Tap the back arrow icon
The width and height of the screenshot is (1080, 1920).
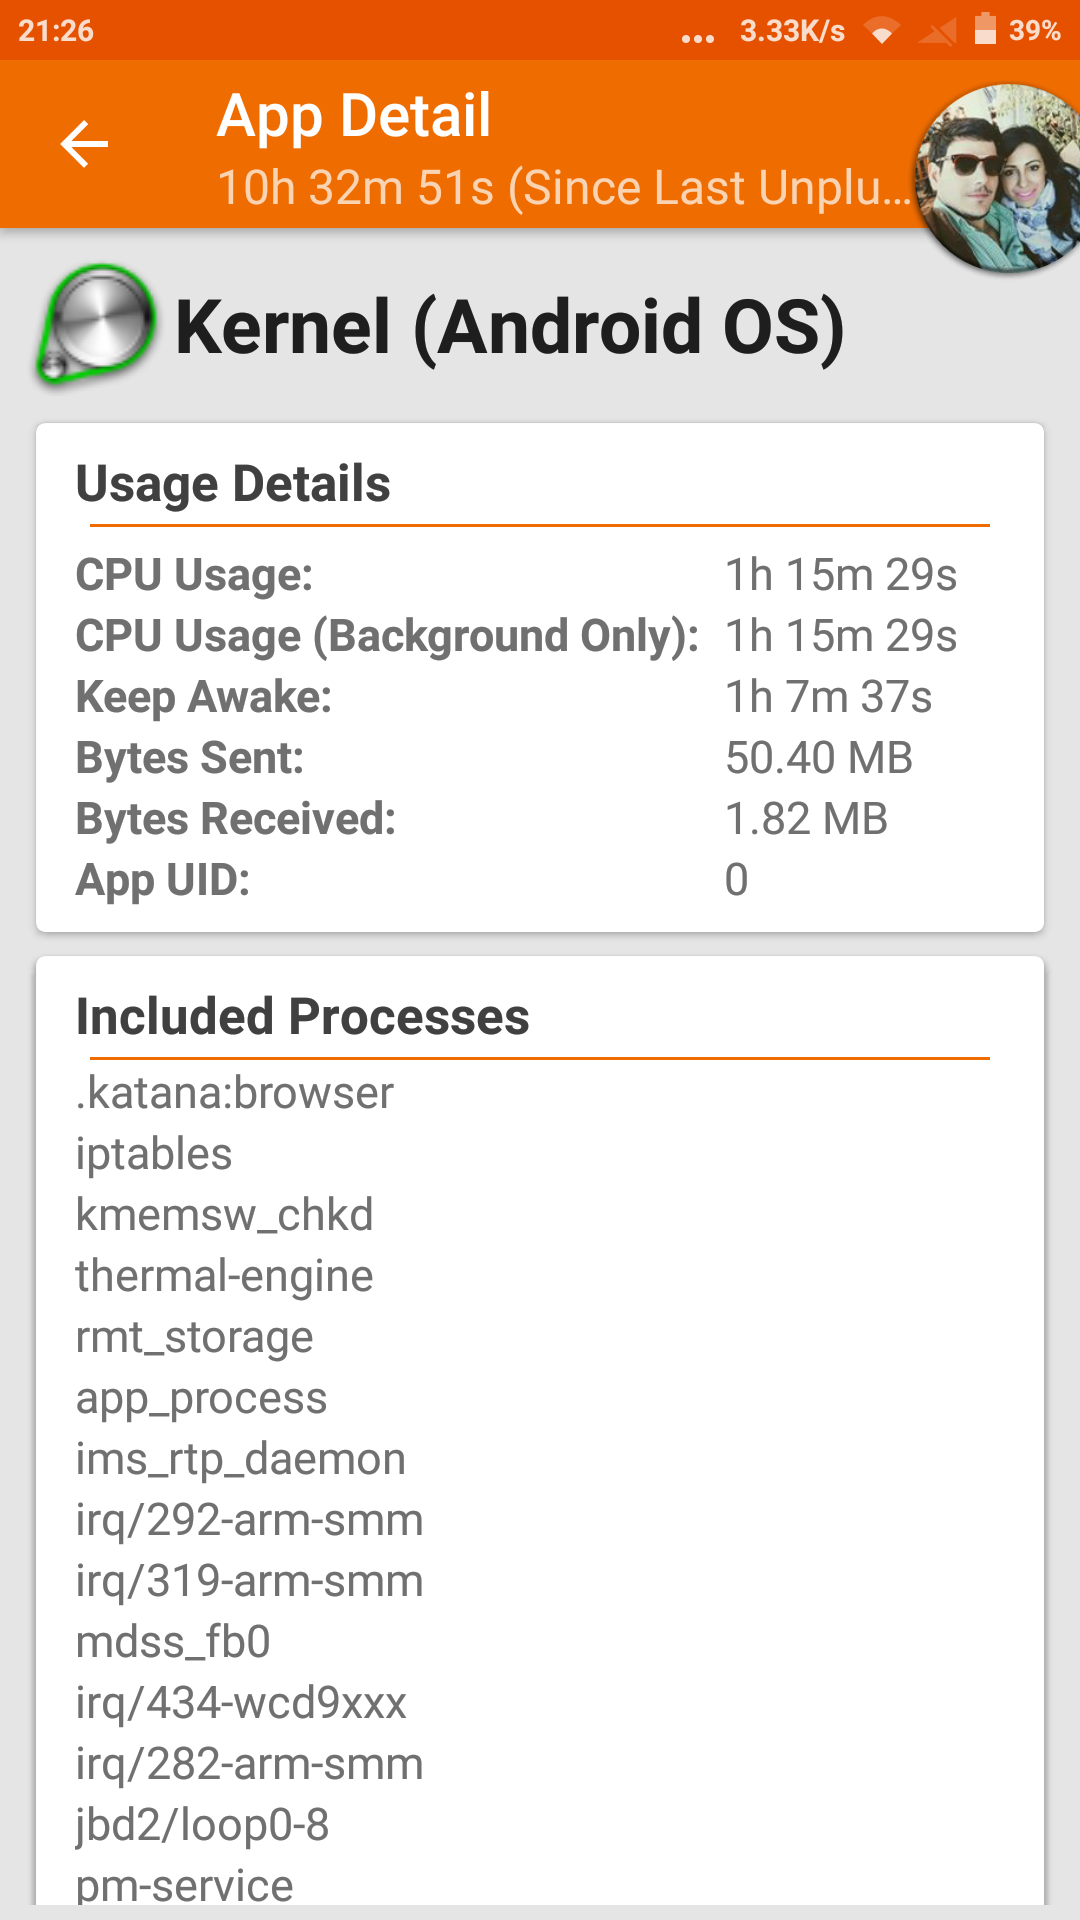84,145
